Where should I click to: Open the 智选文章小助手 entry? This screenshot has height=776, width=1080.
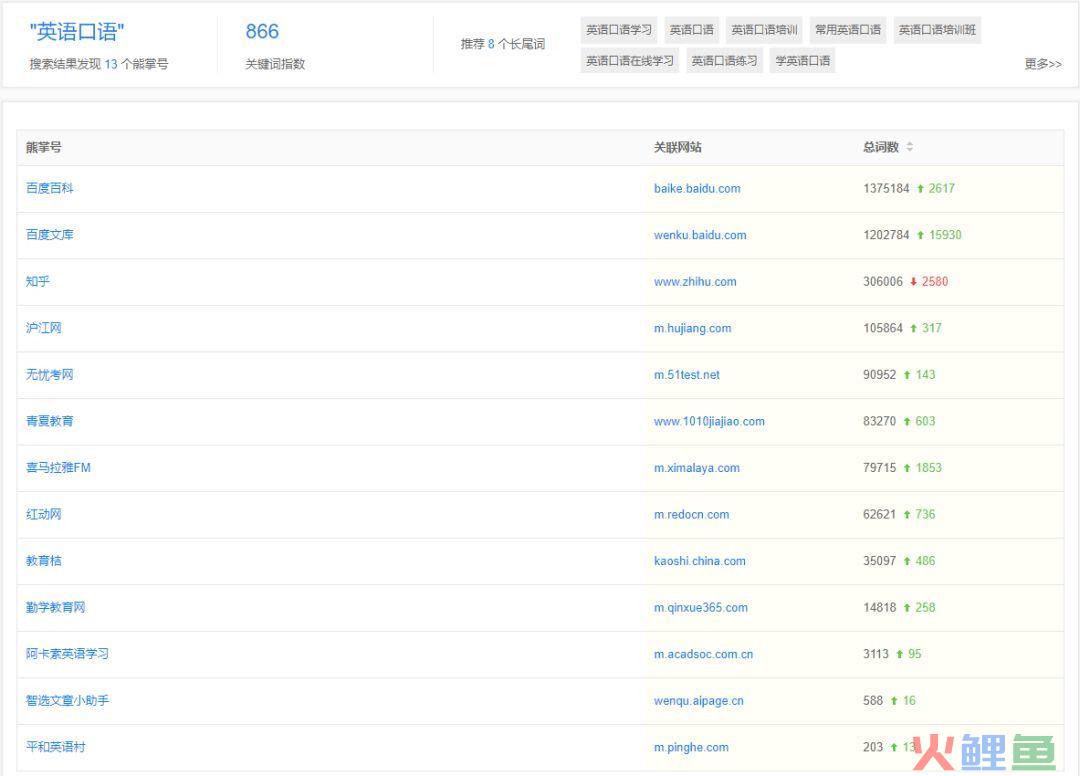[68, 700]
